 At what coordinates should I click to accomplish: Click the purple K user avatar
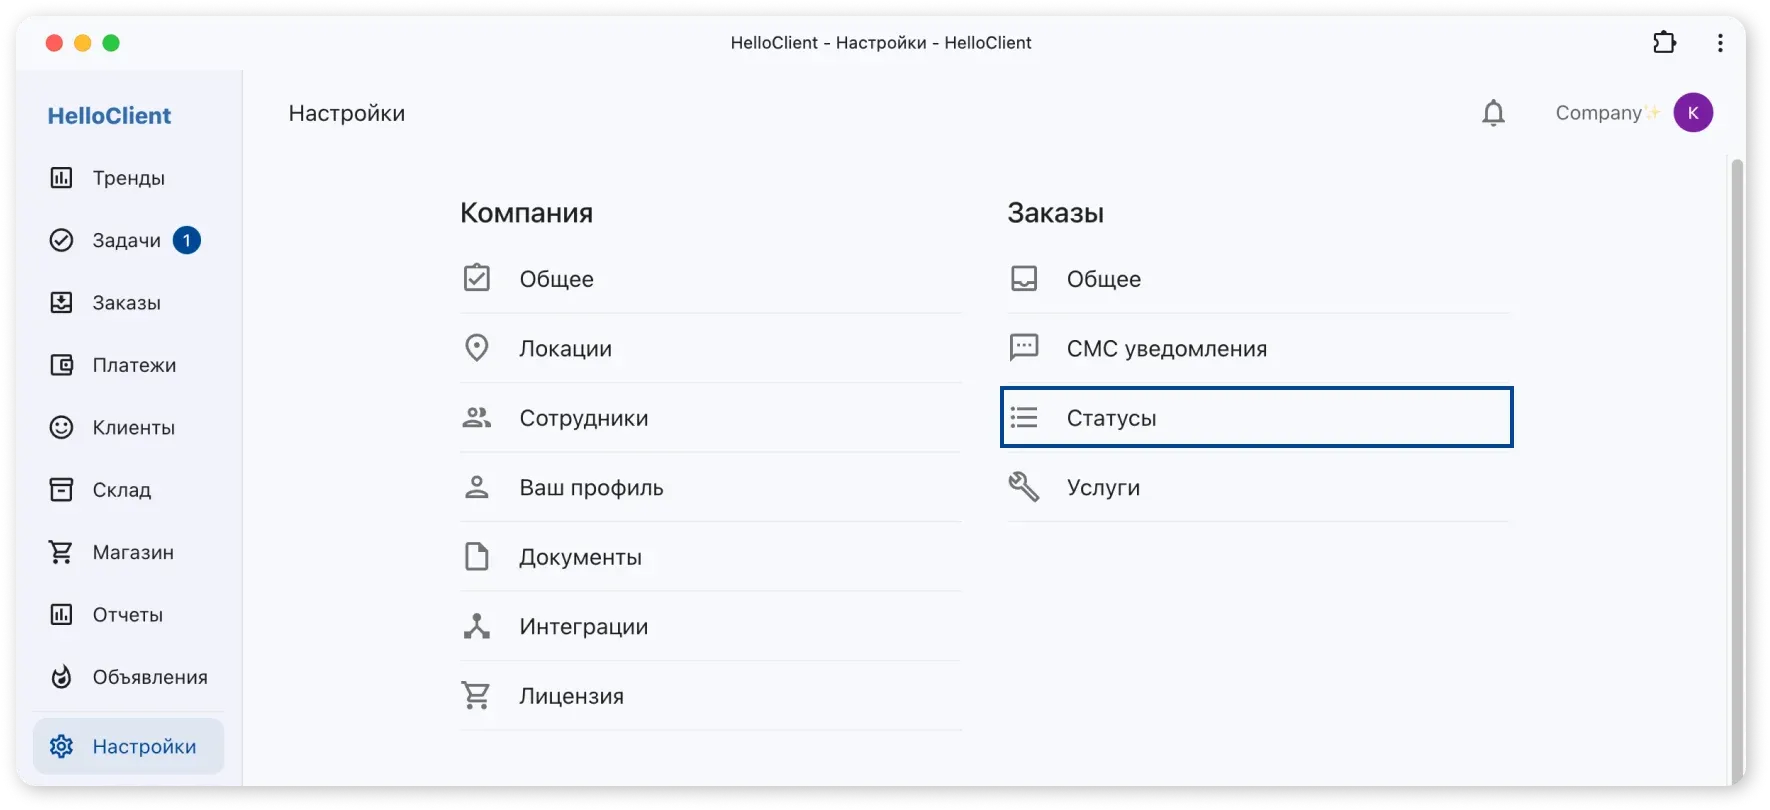(1693, 113)
